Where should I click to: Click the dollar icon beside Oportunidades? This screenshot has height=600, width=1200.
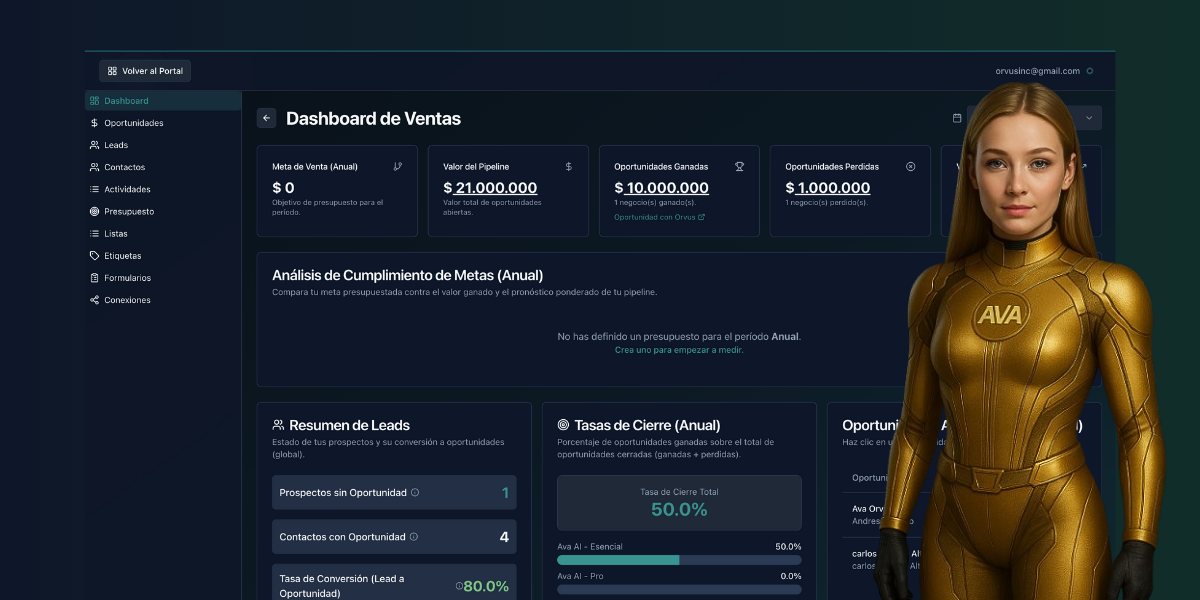click(95, 122)
